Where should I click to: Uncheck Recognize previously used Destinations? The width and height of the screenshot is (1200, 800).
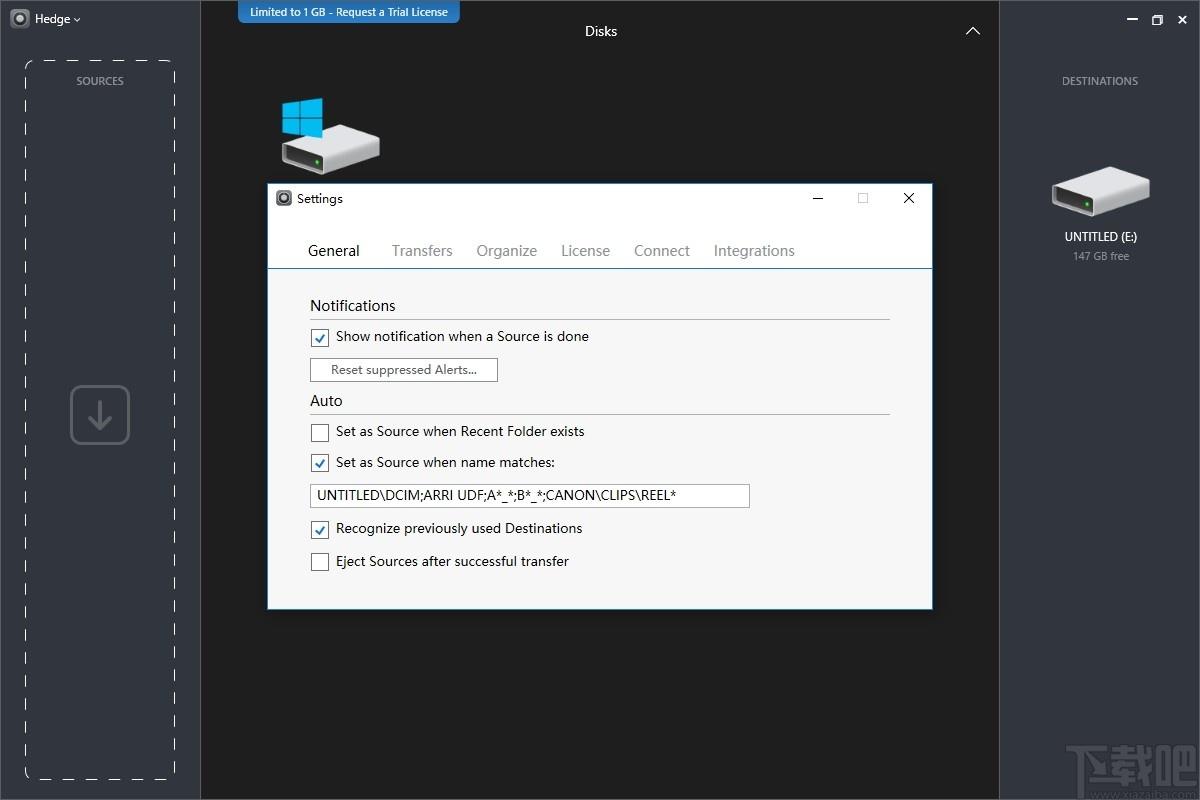tap(320, 530)
